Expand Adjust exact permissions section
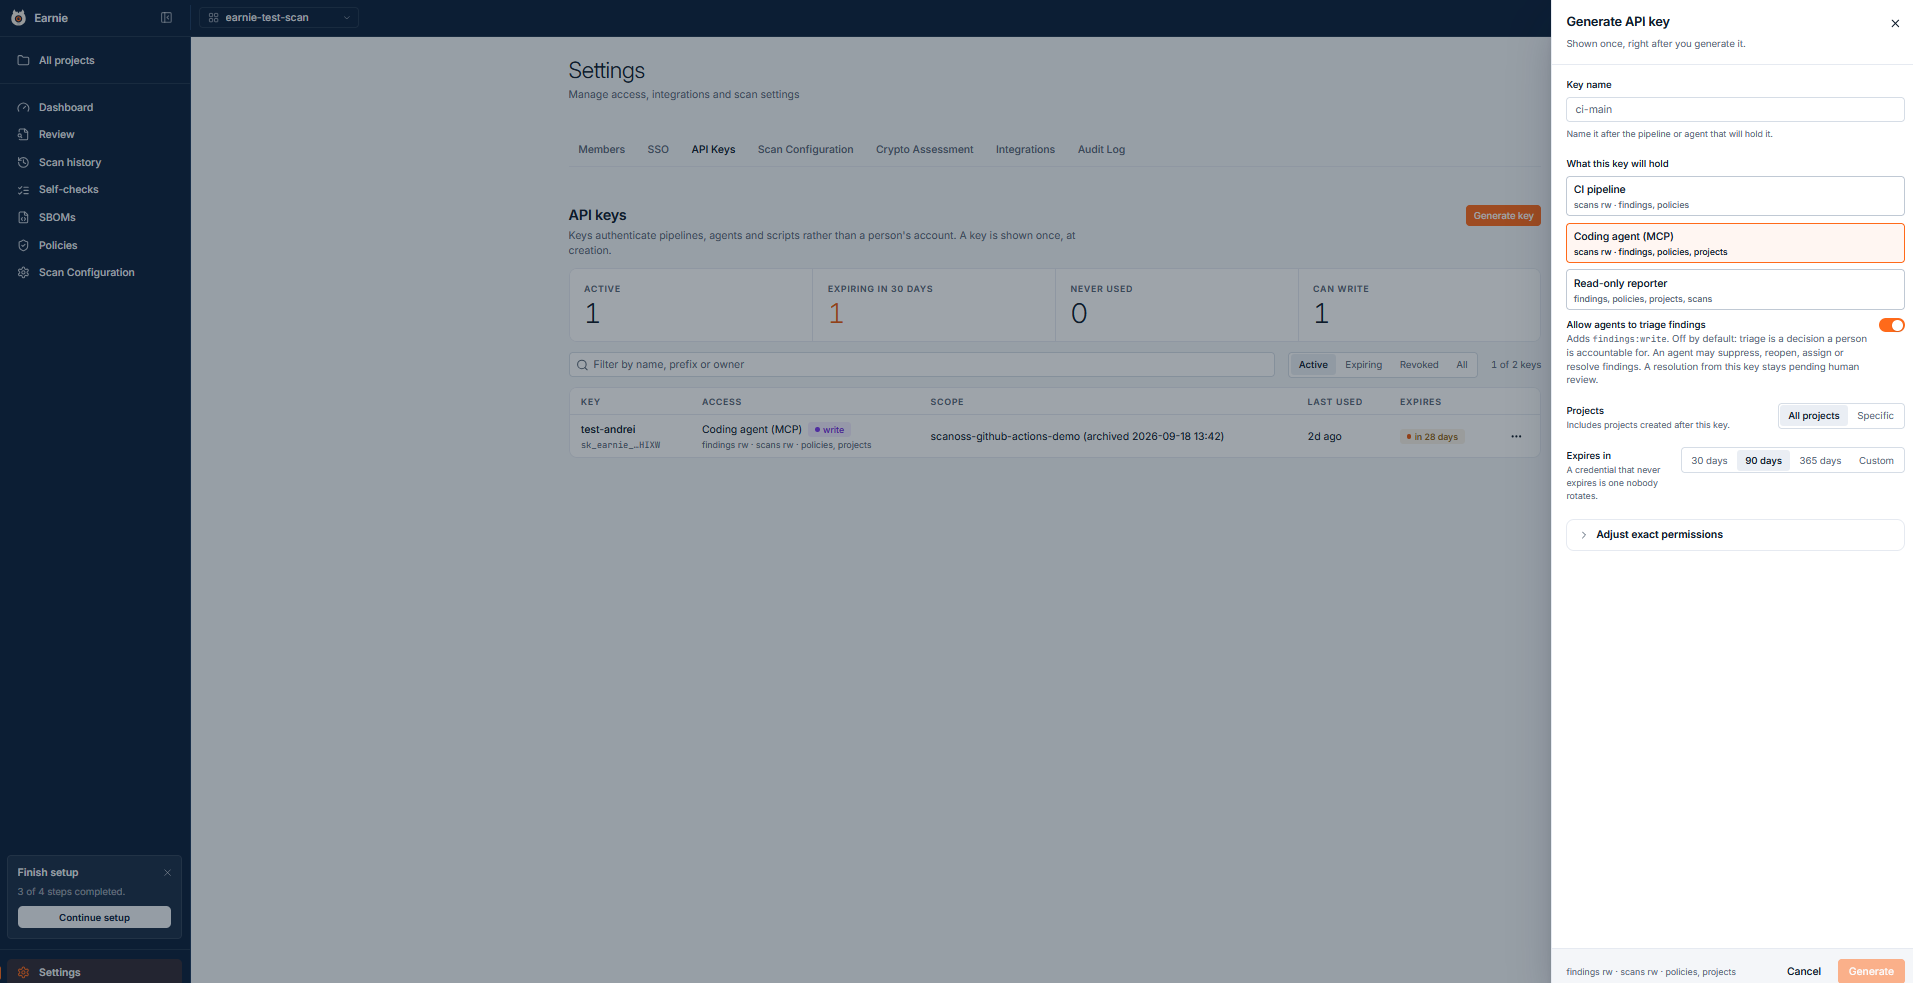1913x983 pixels. pyautogui.click(x=1734, y=535)
